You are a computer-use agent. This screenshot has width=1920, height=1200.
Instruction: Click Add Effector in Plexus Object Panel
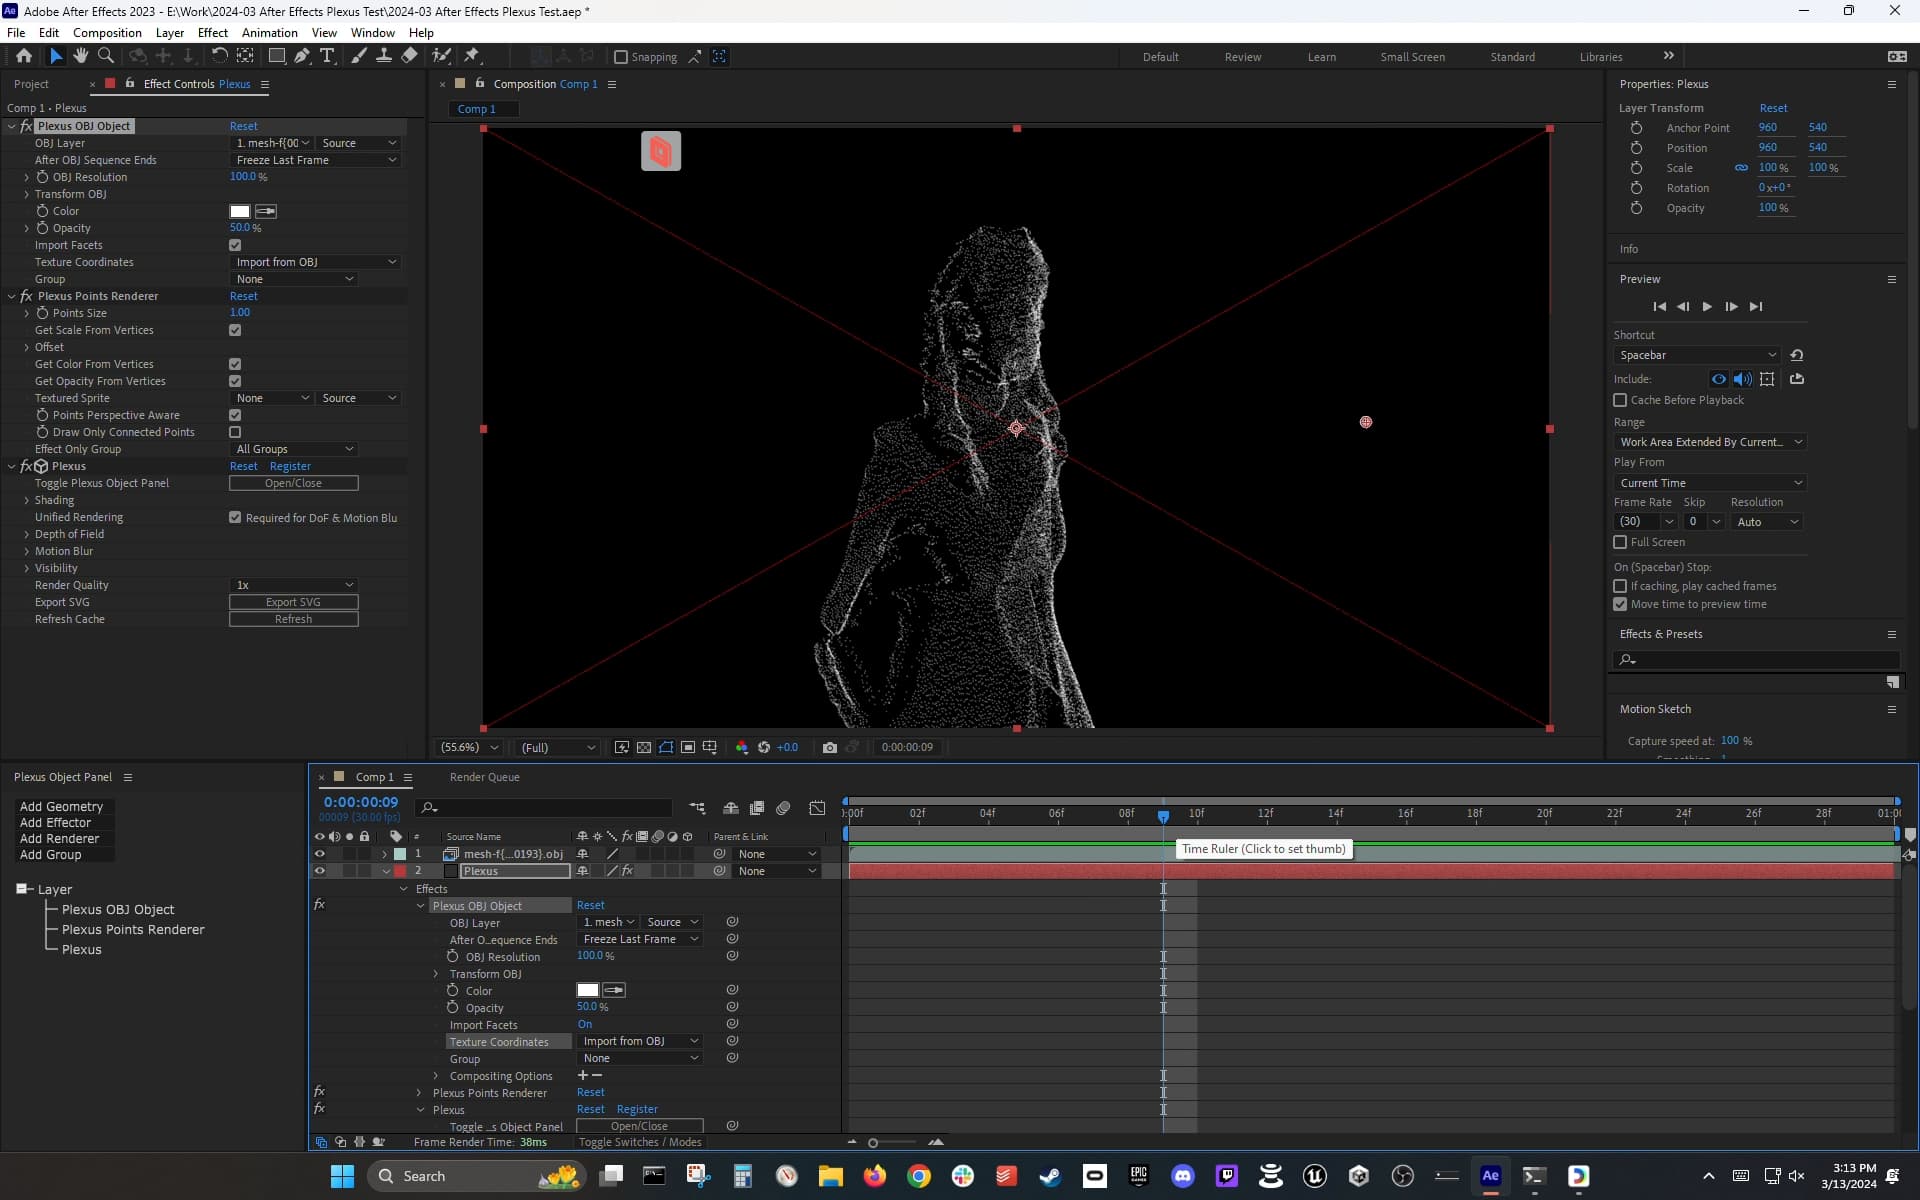point(55,822)
